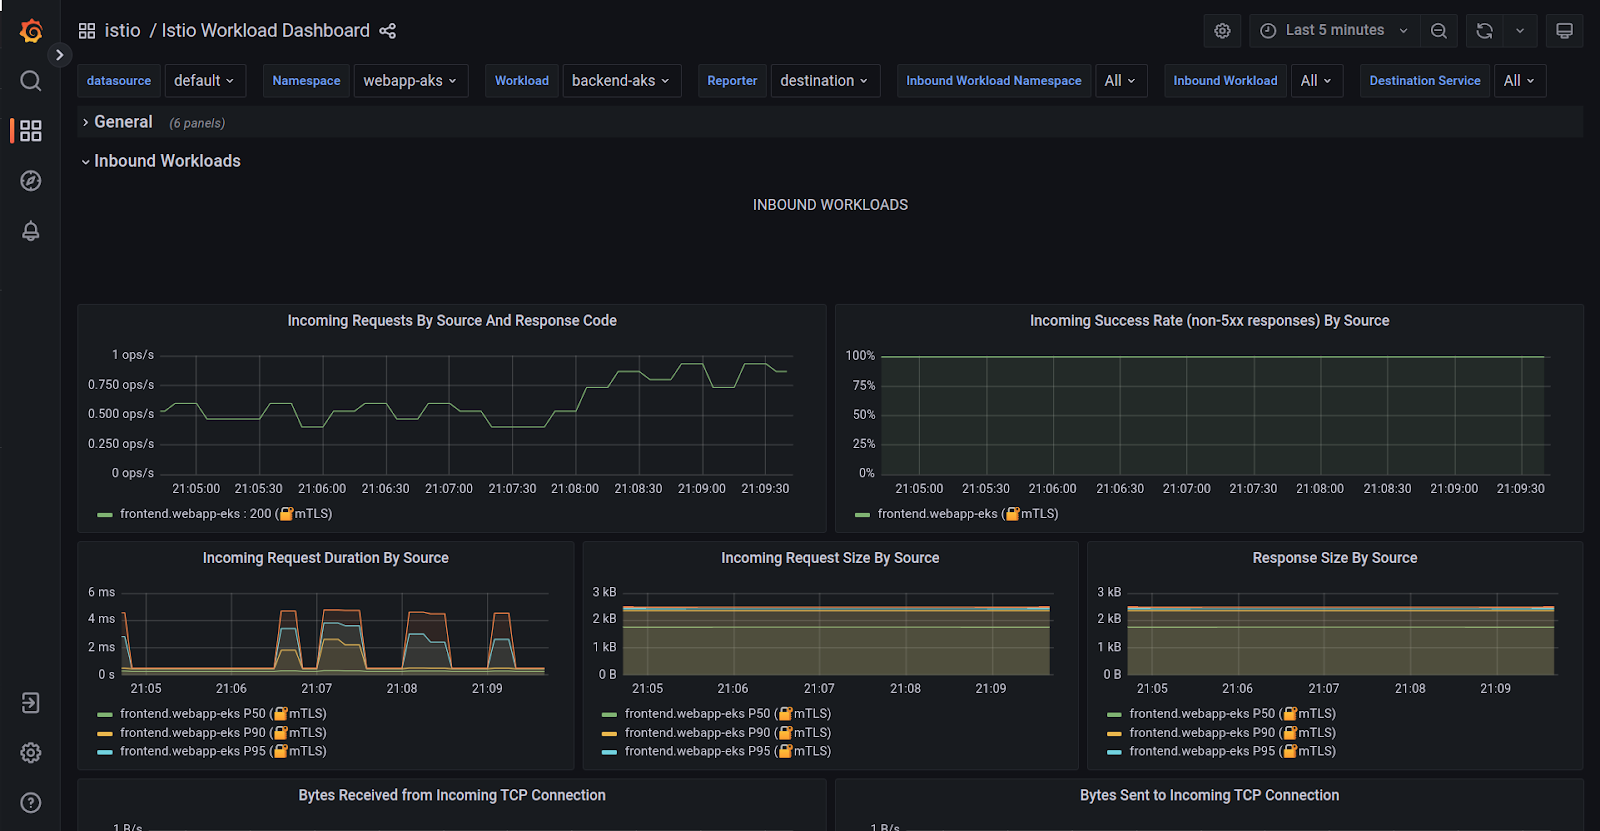Image resolution: width=1600 pixels, height=831 pixels.
Task: Click the Grafana logo home icon
Action: pos(31,31)
